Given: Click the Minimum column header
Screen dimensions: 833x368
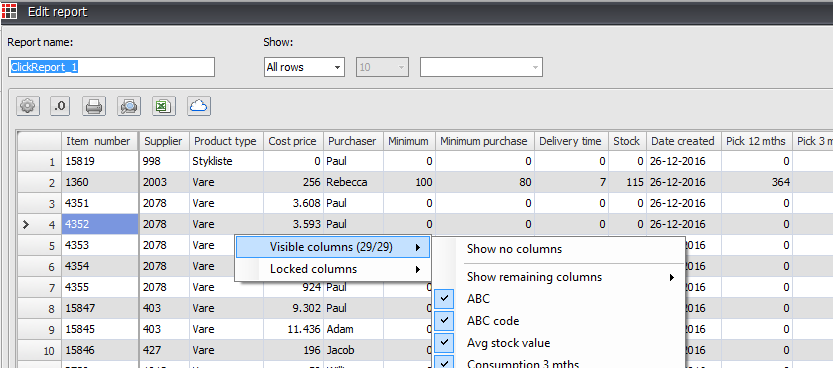Looking at the screenshot, I should [409, 141].
